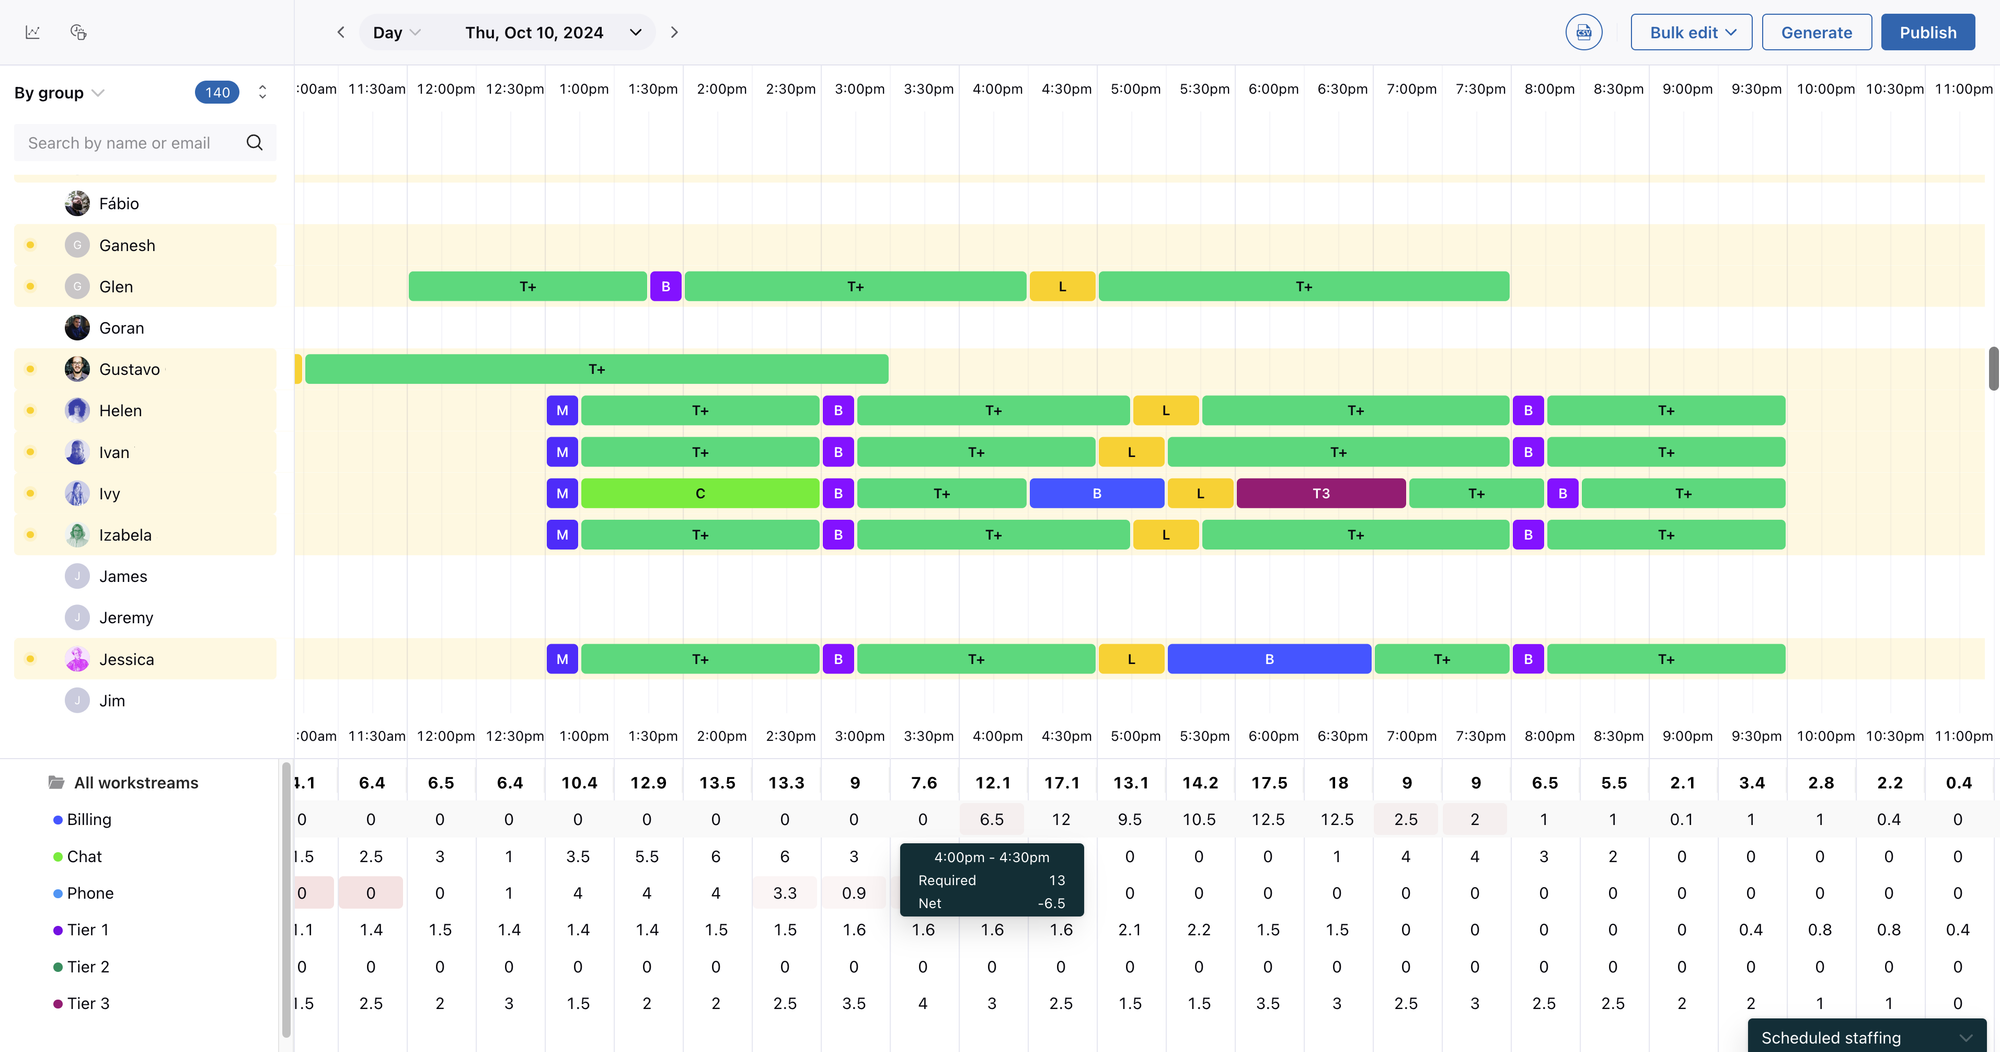
Task: Click the folder icon beside All workstreams
Action: coord(57,782)
